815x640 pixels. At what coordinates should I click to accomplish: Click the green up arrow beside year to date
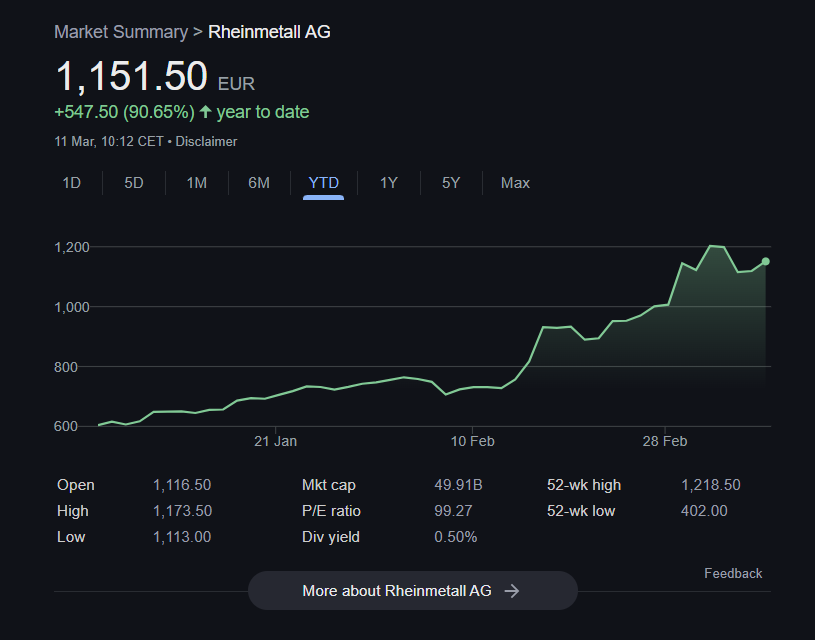(x=205, y=111)
